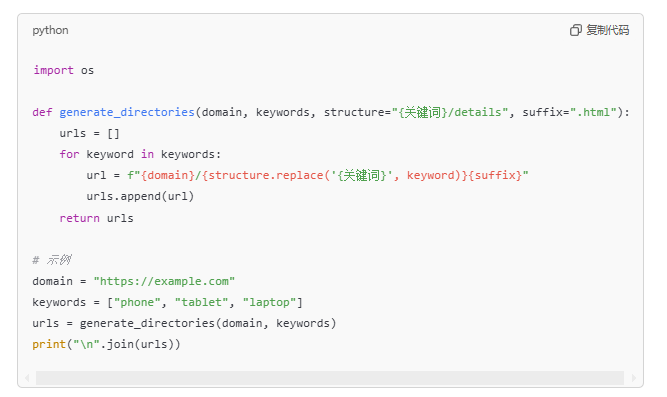The height and width of the screenshot is (397, 667).
Task: Click the "{关键词}/details" structure string
Action: (450, 112)
